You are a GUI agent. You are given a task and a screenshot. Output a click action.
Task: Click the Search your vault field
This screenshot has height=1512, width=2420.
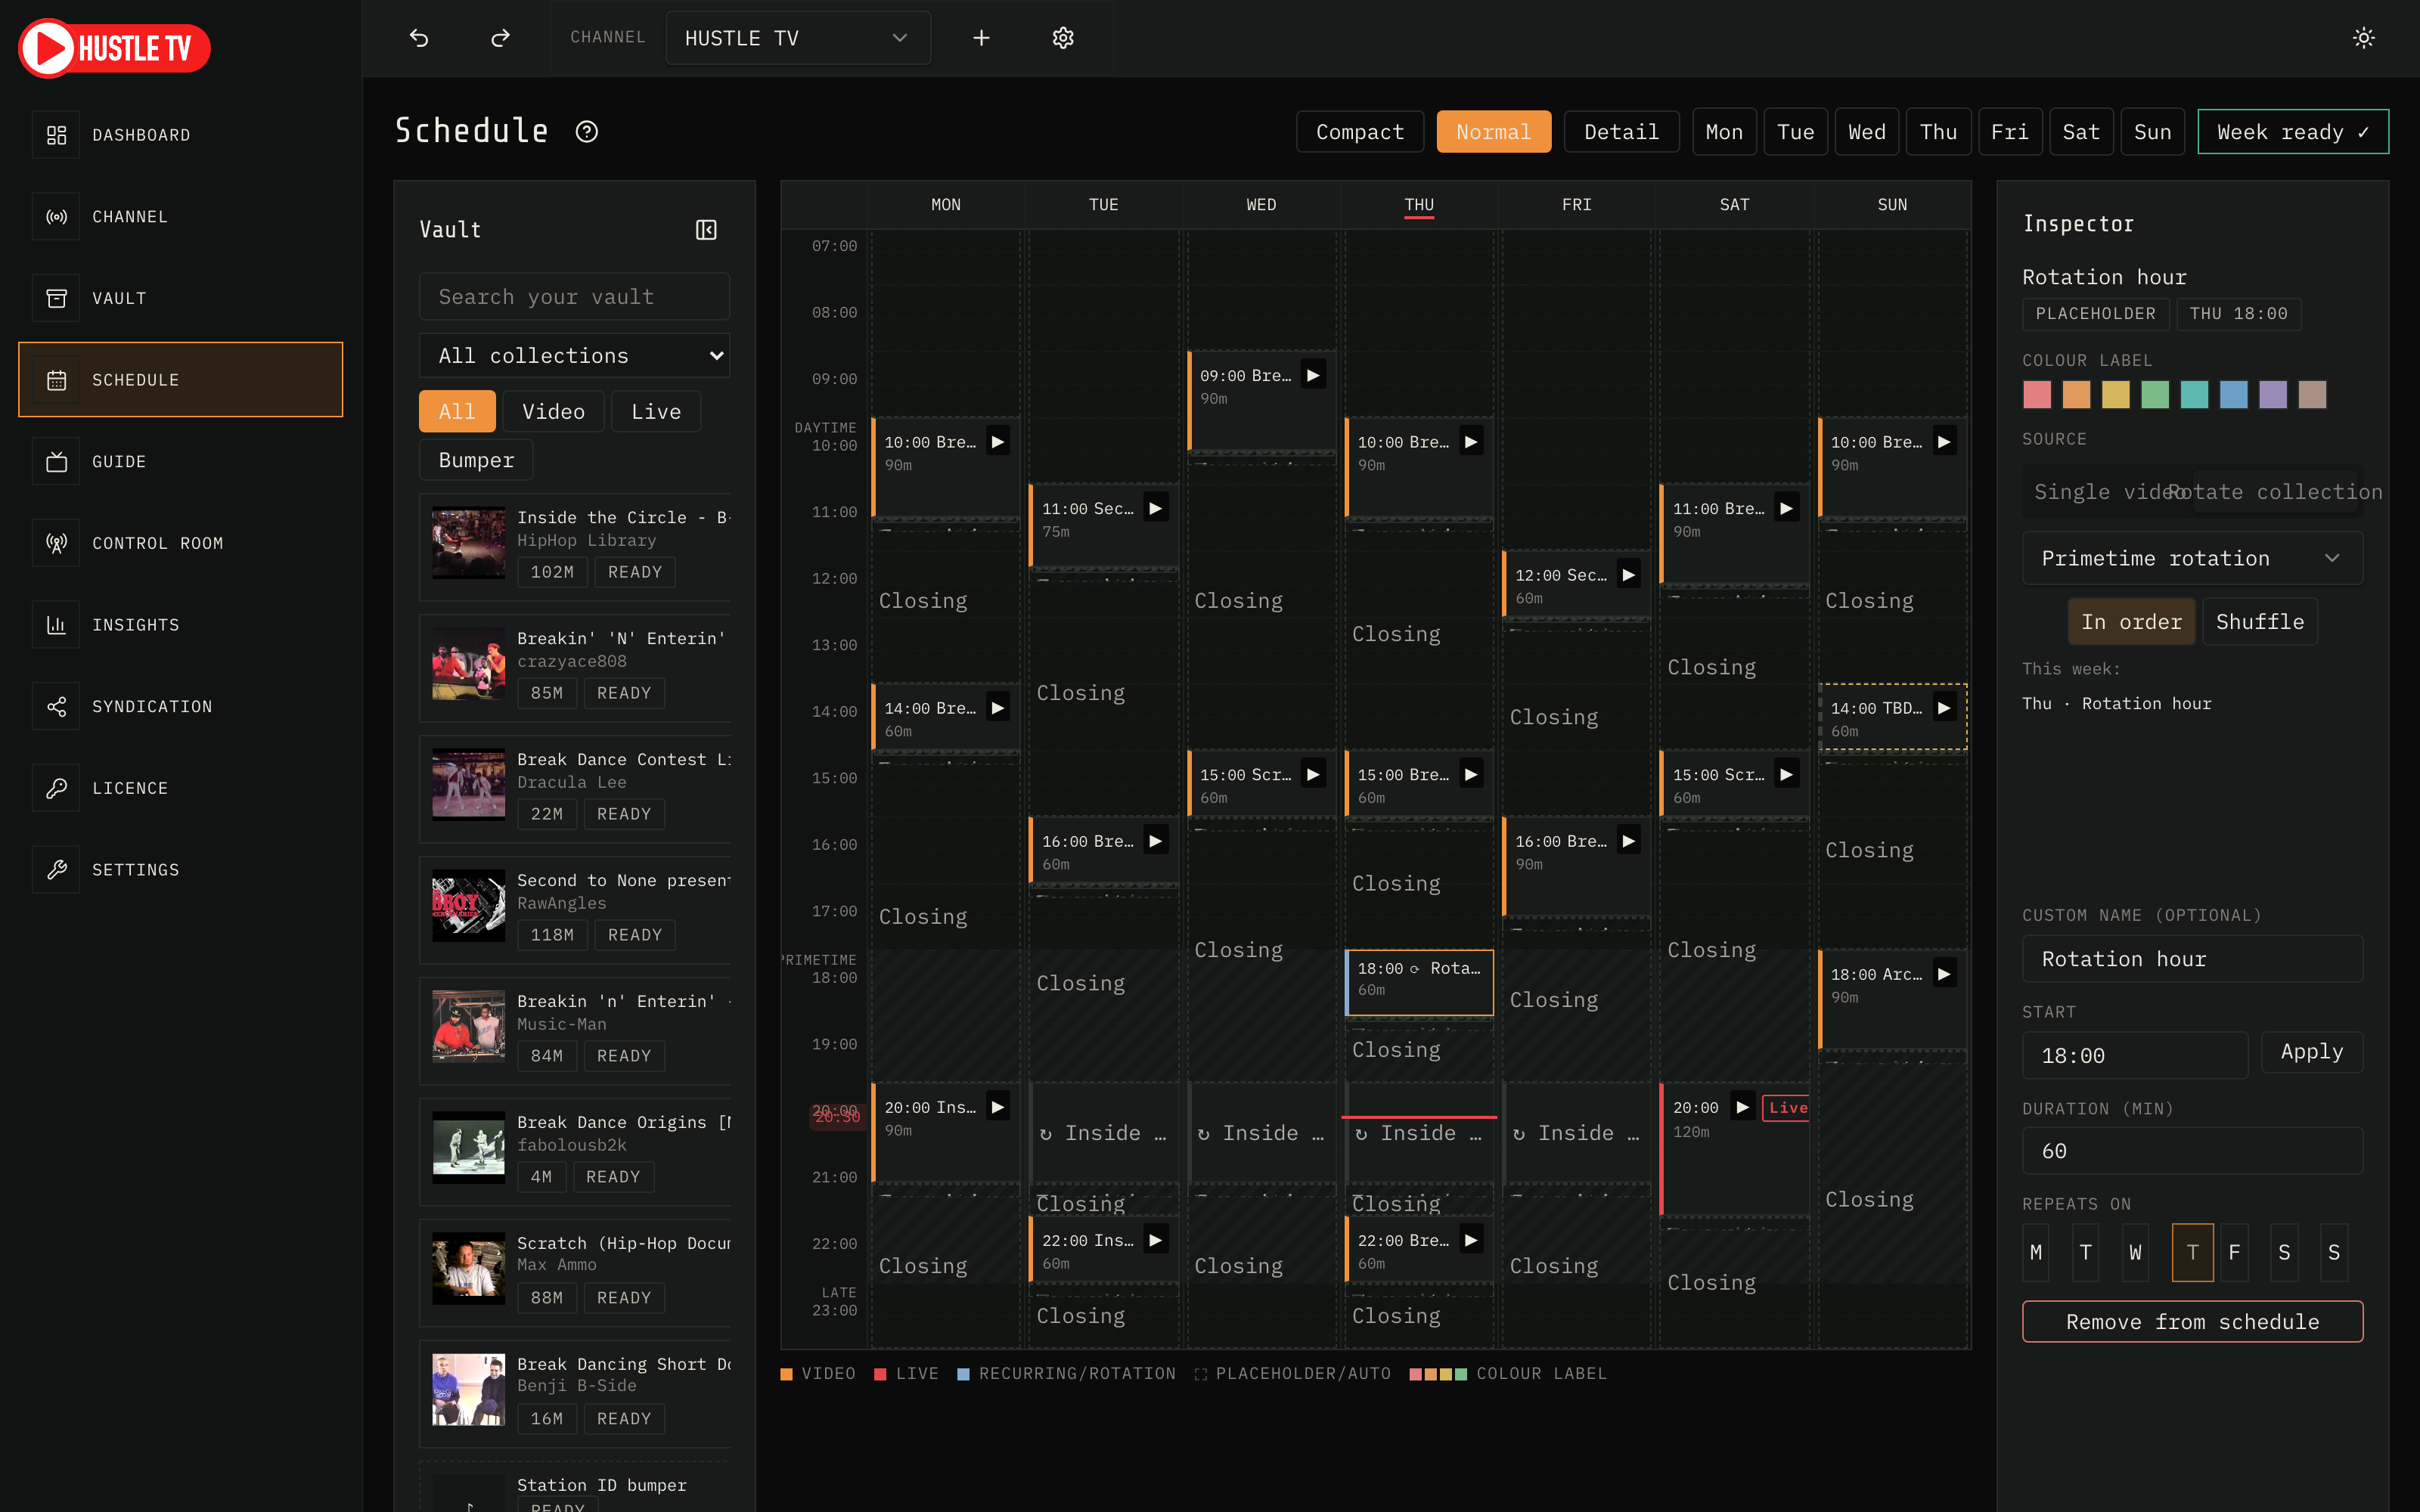pyautogui.click(x=574, y=297)
